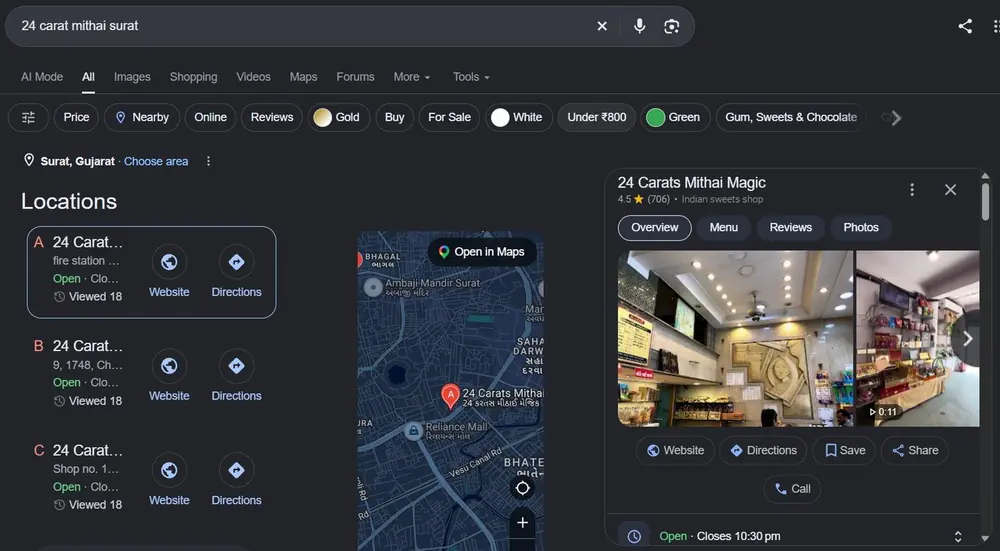
Task: Click the share icon at top right
Action: pos(965,26)
